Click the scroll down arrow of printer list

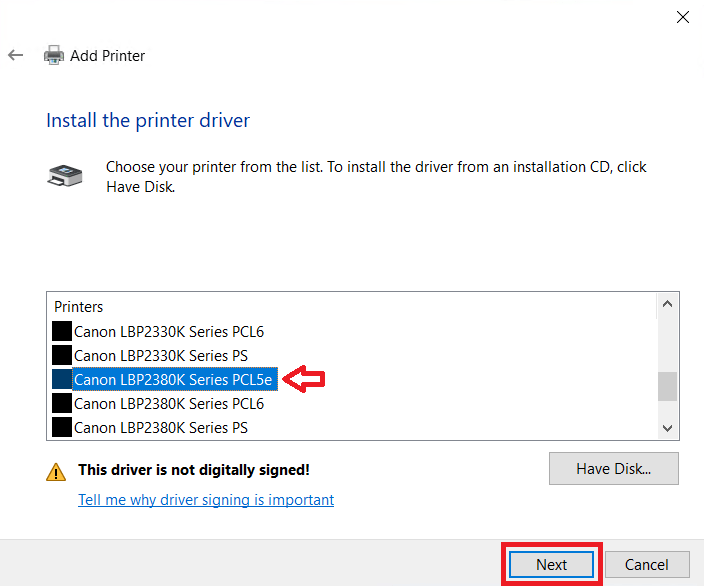[x=668, y=428]
